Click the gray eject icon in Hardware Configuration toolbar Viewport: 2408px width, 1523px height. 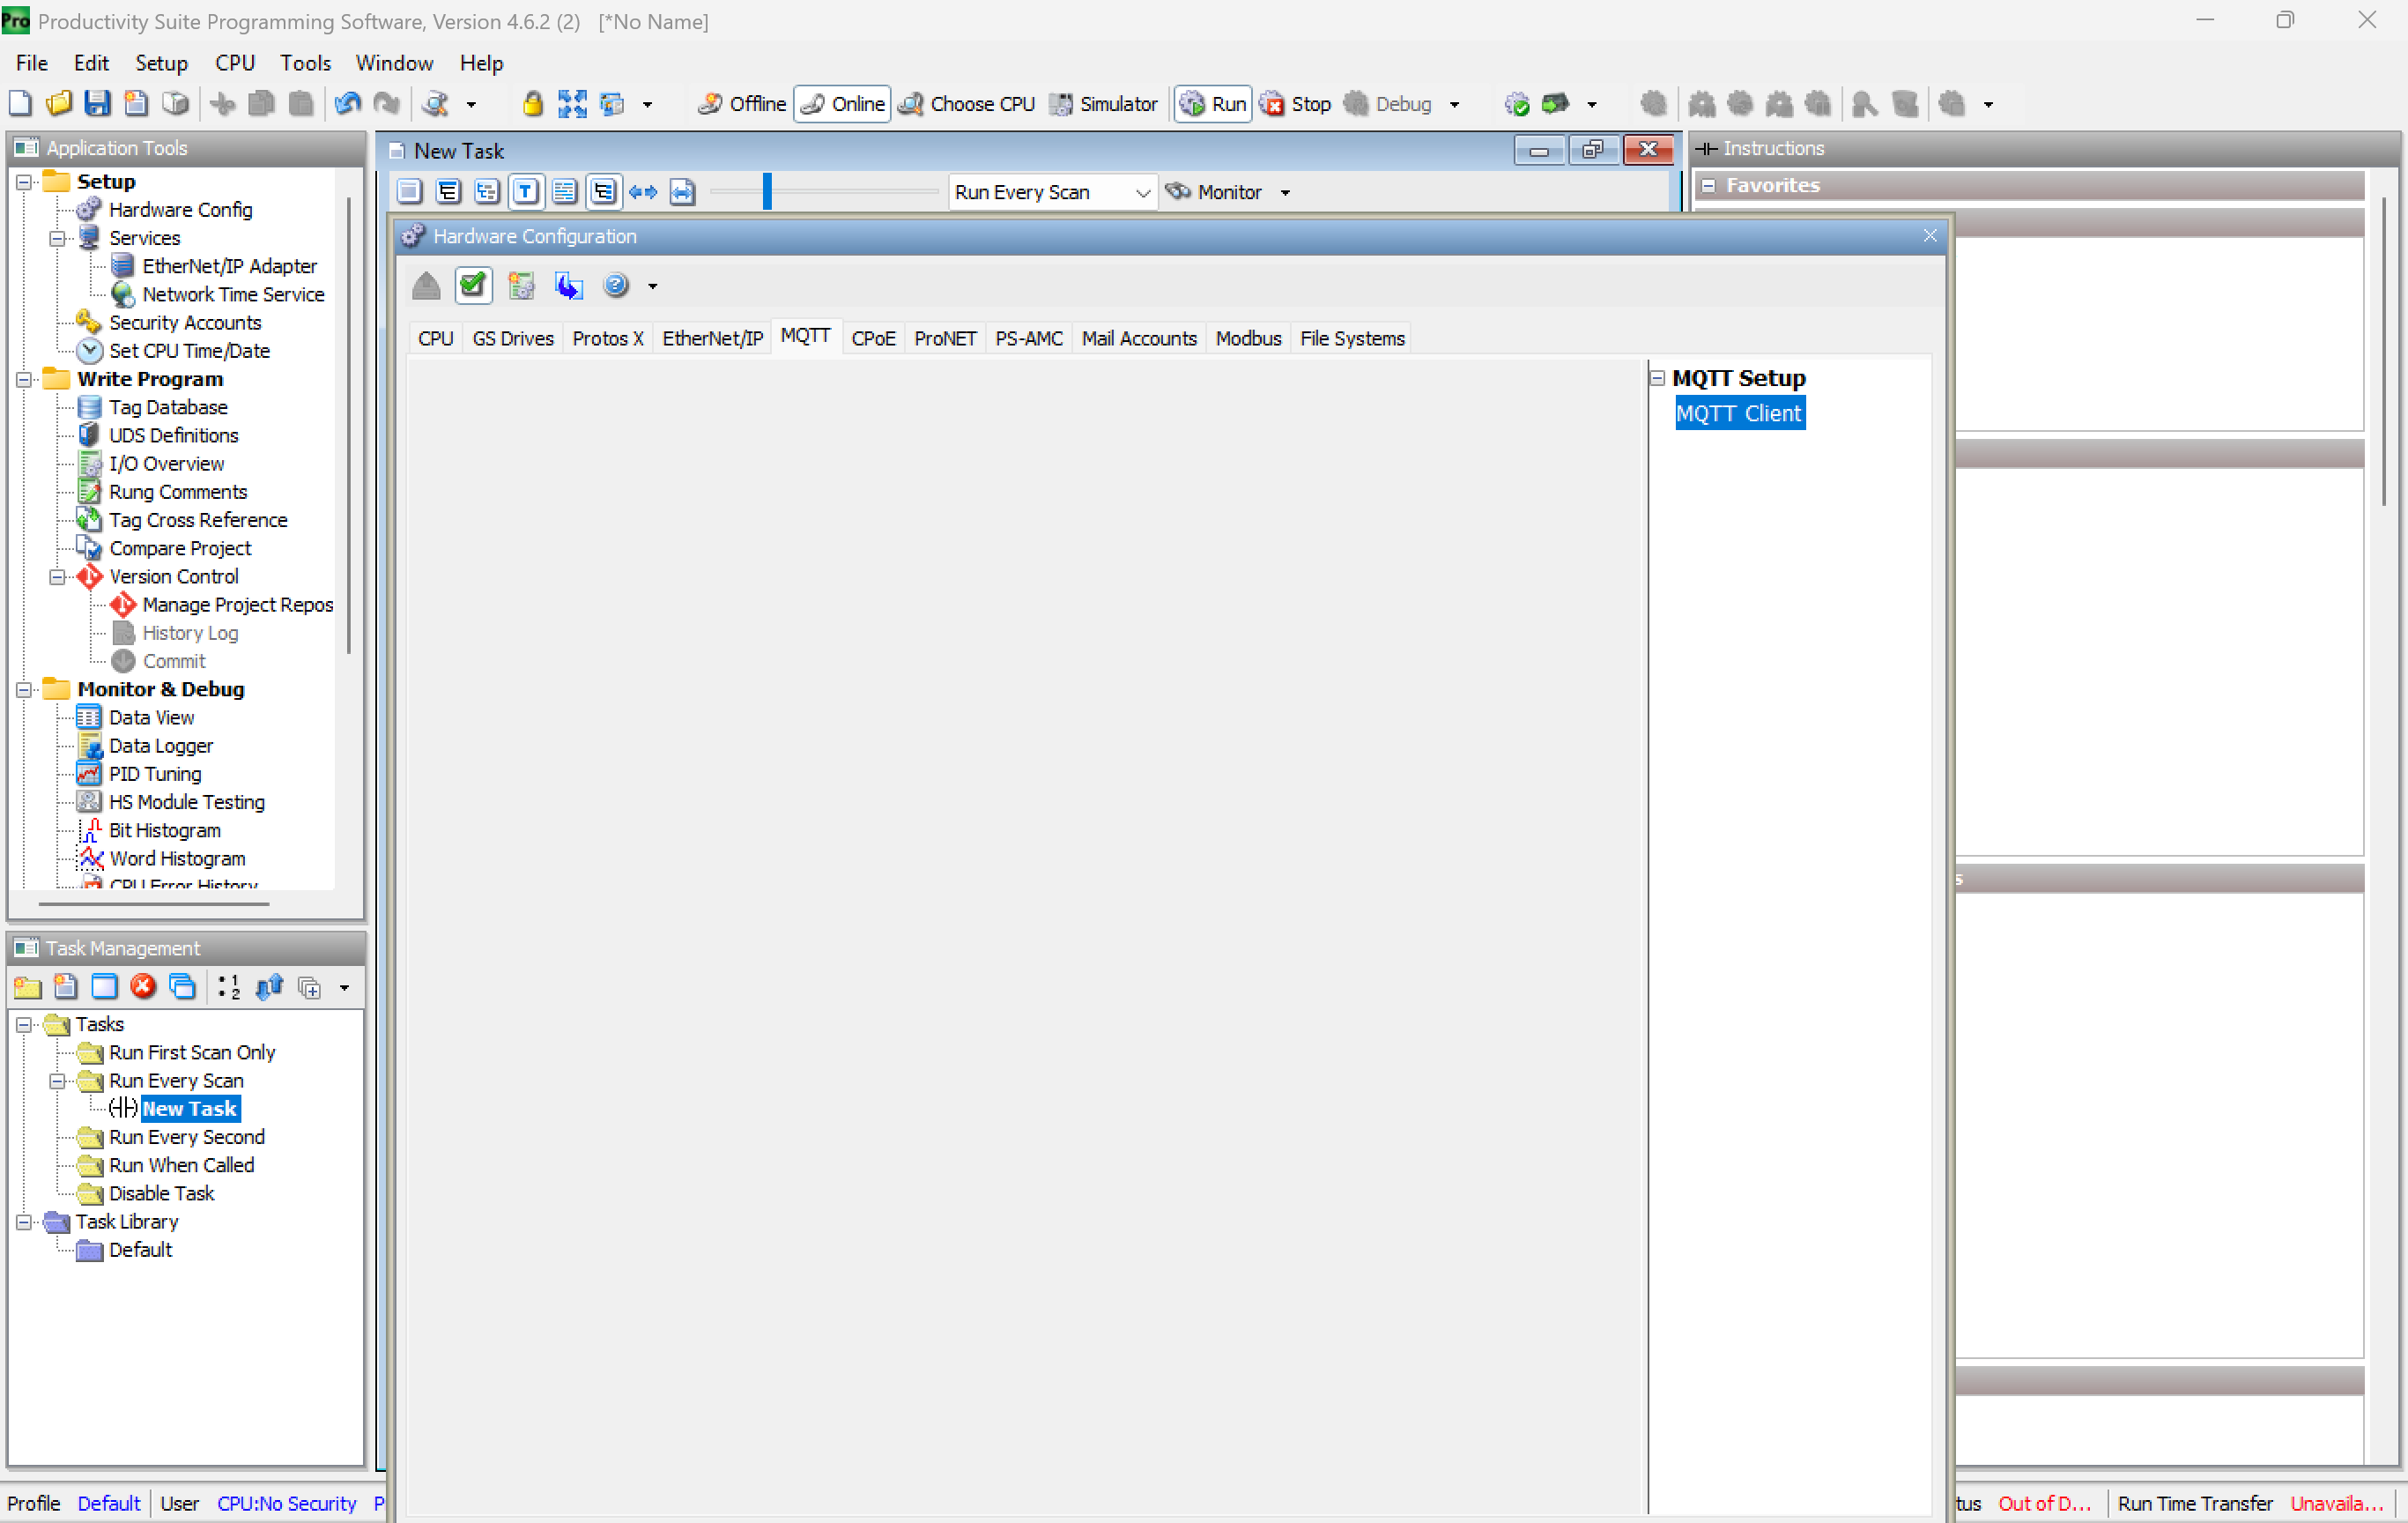426,286
